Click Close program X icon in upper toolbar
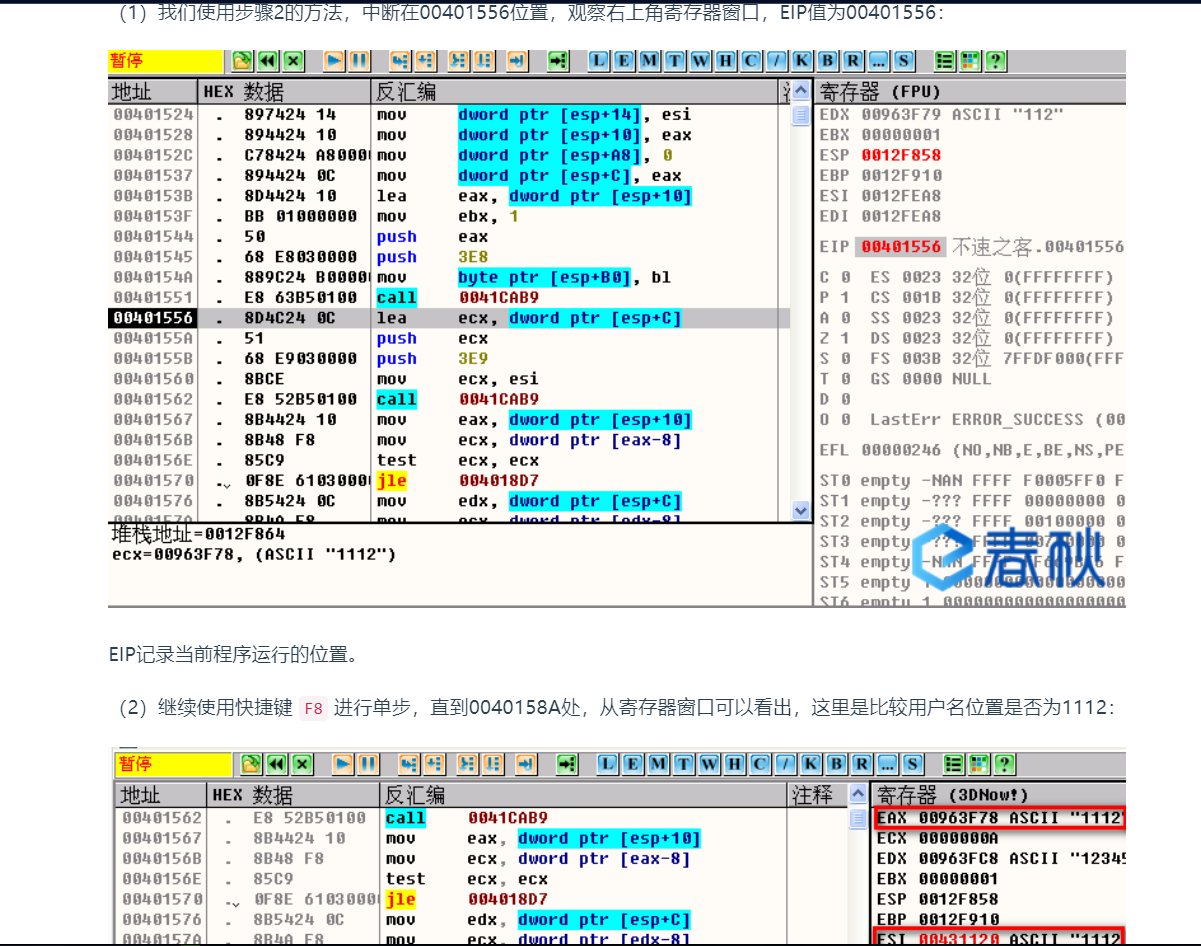Screen dimensions: 1201x946 click(x=292, y=62)
